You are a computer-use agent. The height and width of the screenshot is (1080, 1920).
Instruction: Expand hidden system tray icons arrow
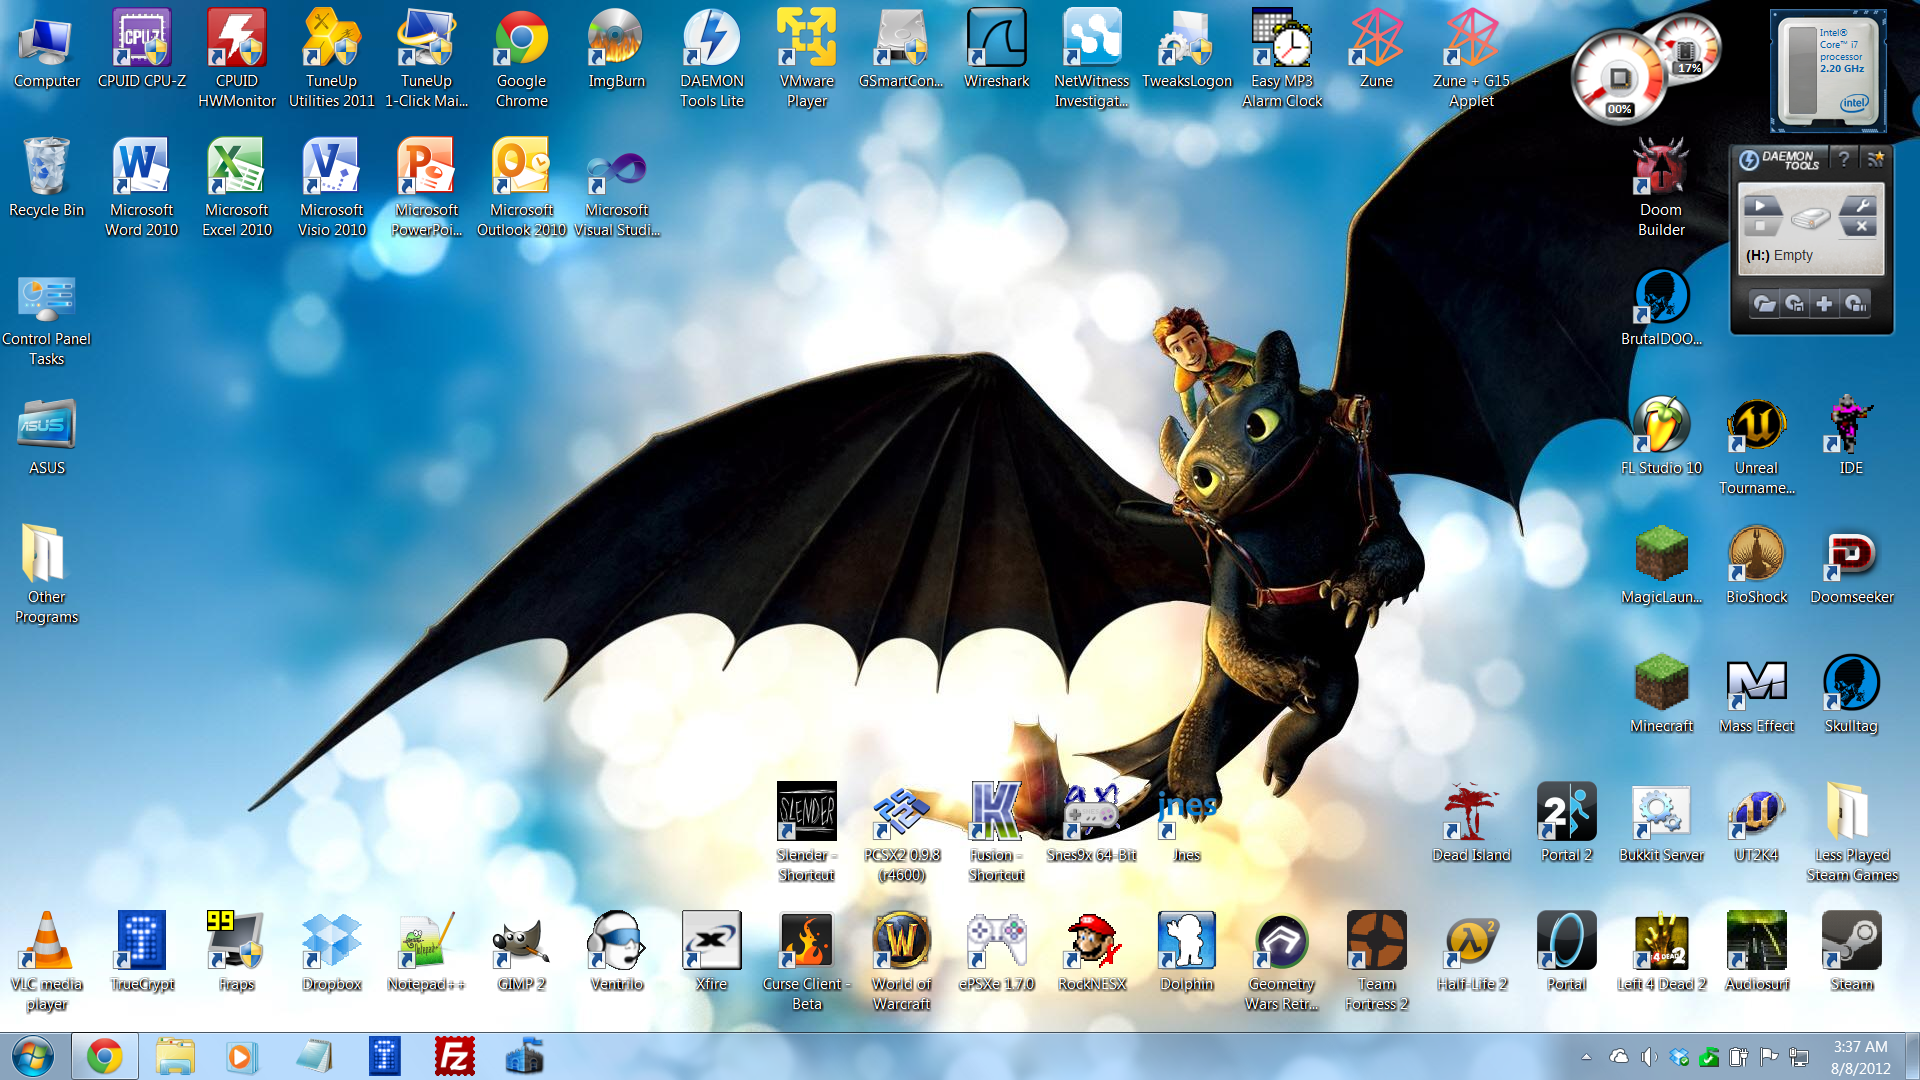pyautogui.click(x=1586, y=1057)
